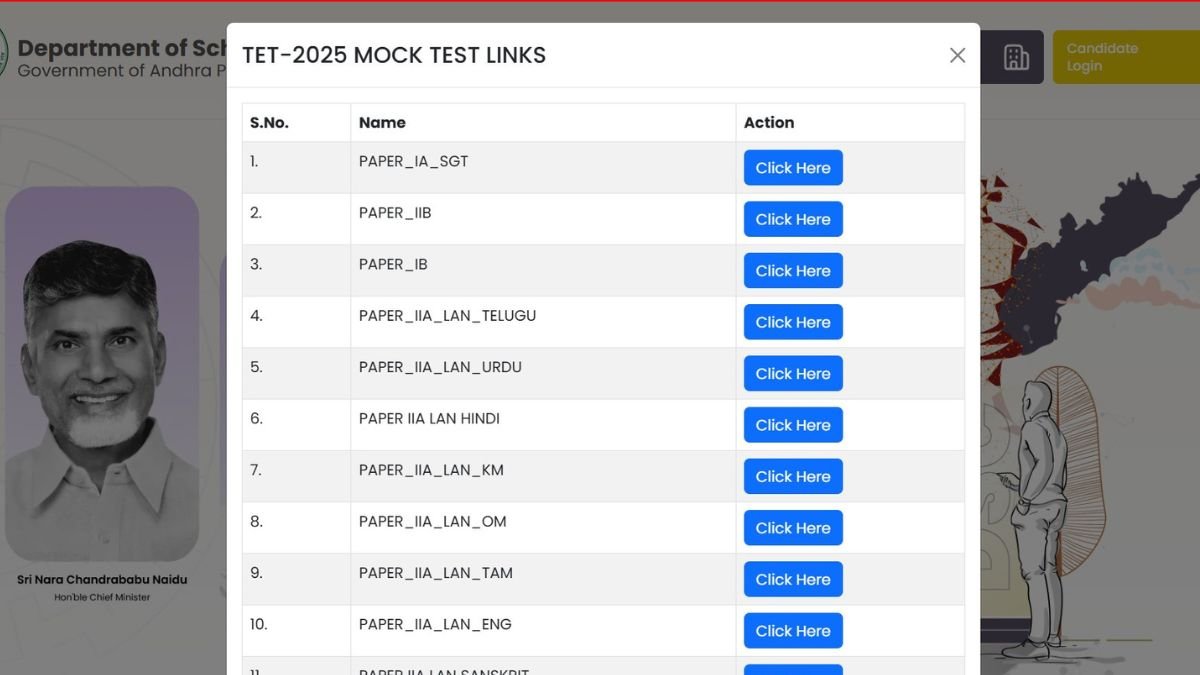This screenshot has width=1200, height=675.
Task: Click the Action column header
Action: (768, 122)
